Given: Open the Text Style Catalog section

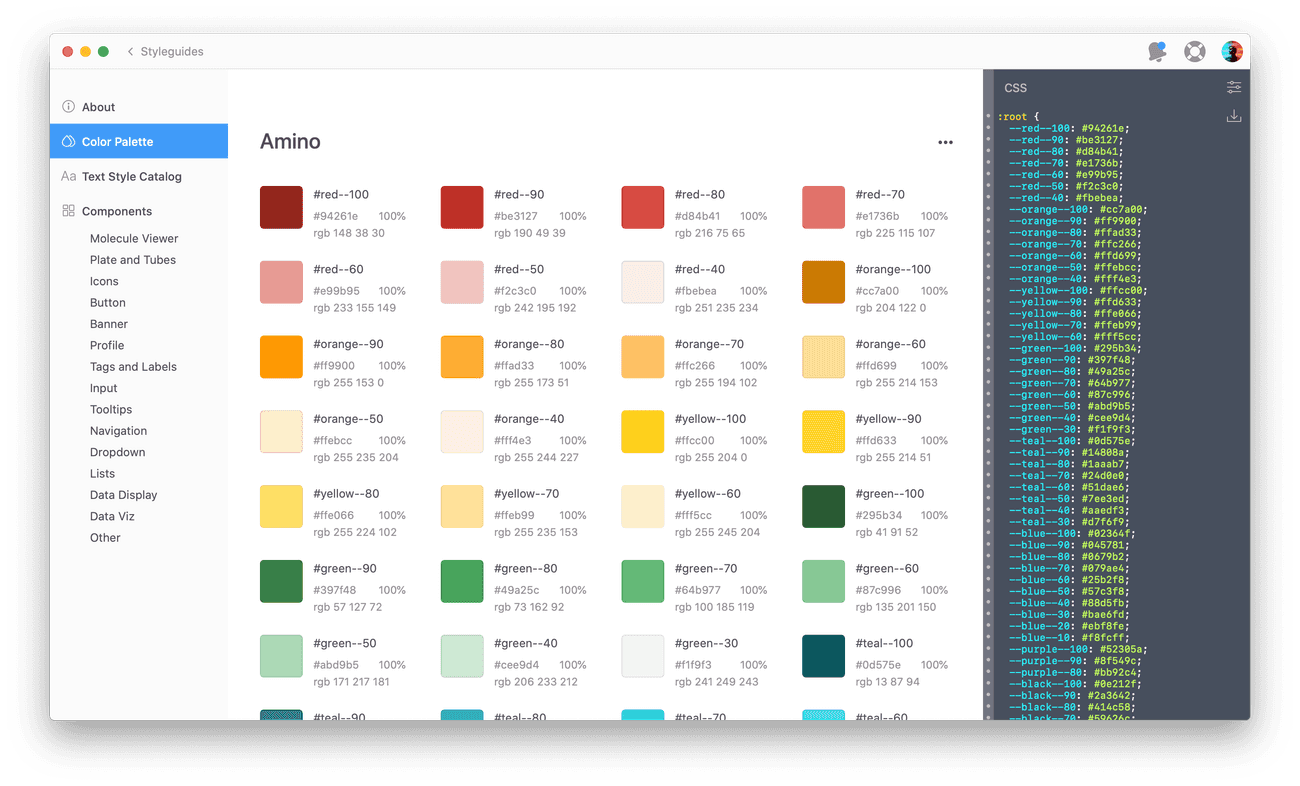Looking at the screenshot, I should click(x=132, y=177).
